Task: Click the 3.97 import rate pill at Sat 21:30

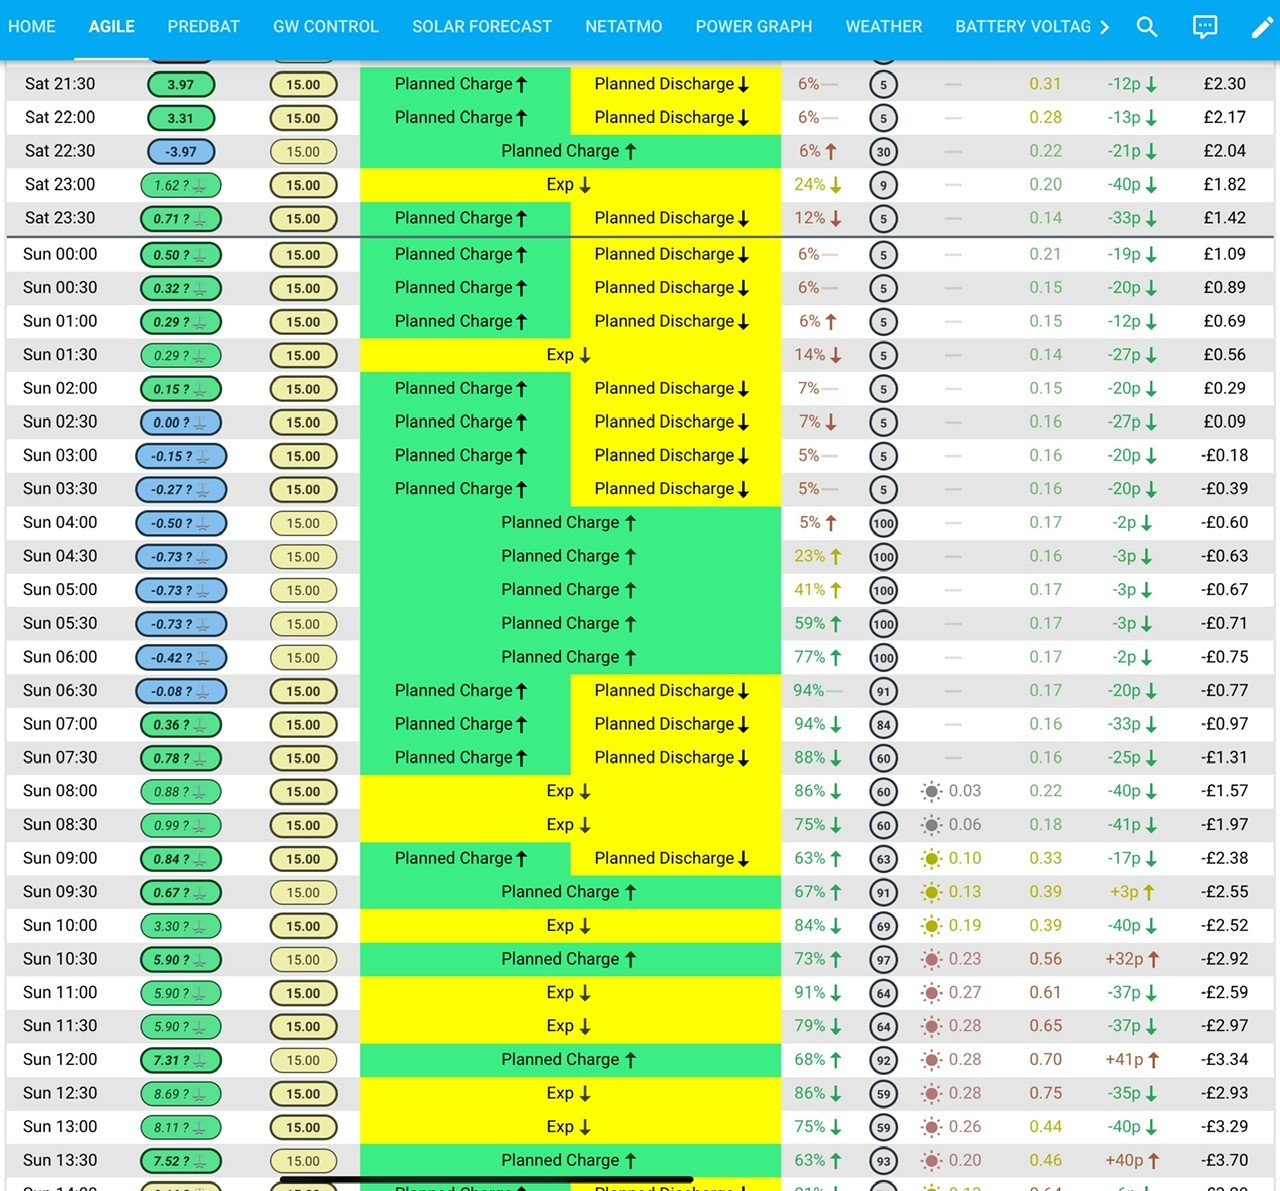Action: point(181,85)
